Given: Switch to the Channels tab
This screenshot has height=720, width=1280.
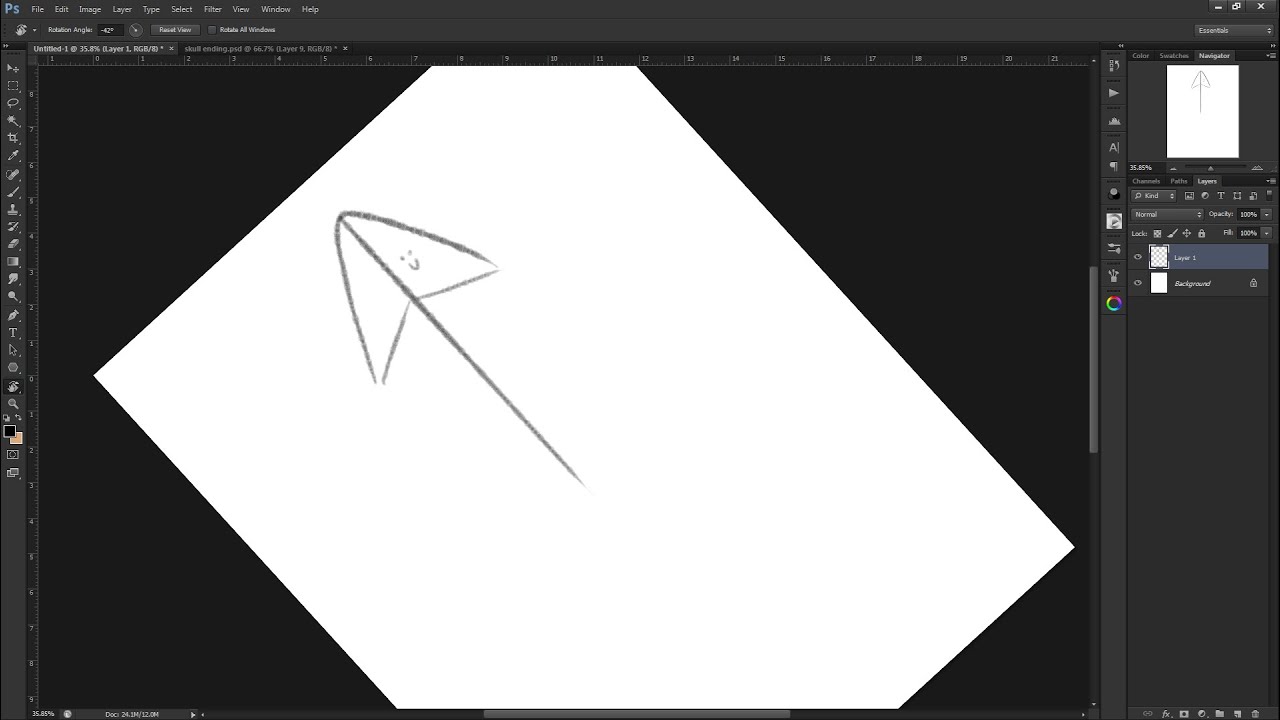Looking at the screenshot, I should 1146,181.
